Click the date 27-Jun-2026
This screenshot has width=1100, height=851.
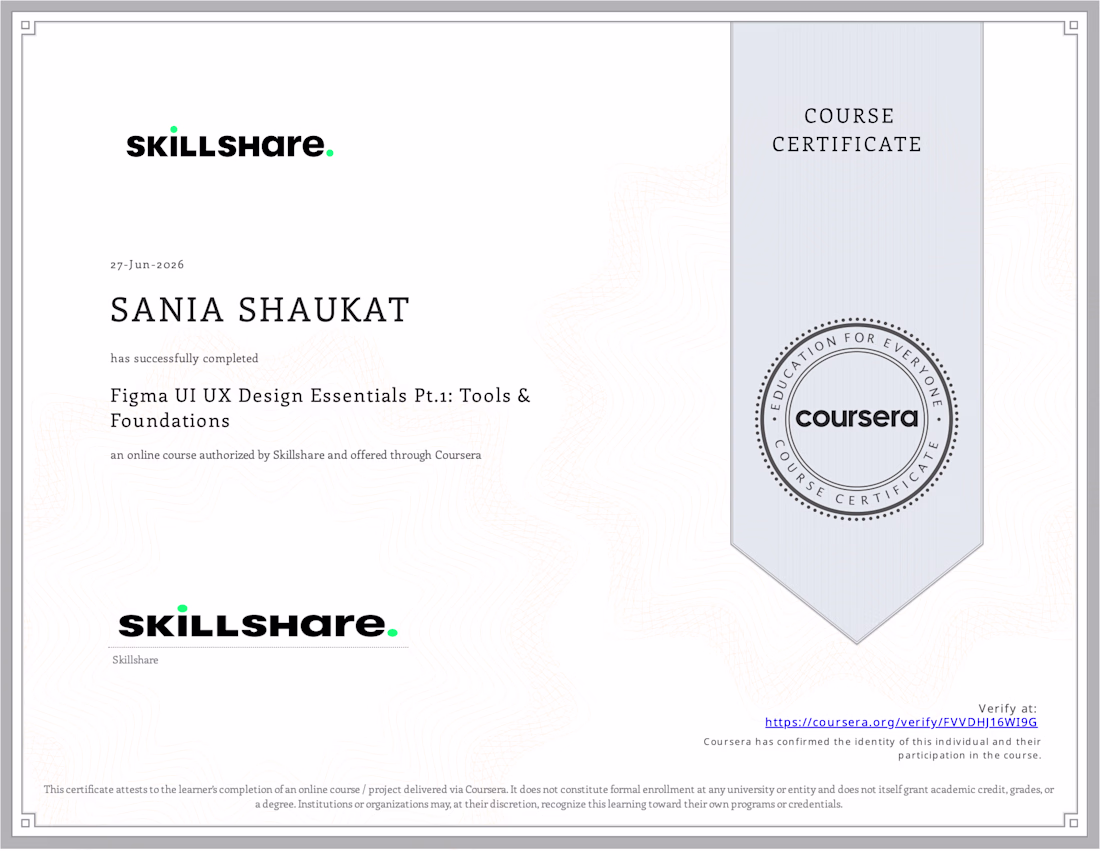tap(147, 264)
